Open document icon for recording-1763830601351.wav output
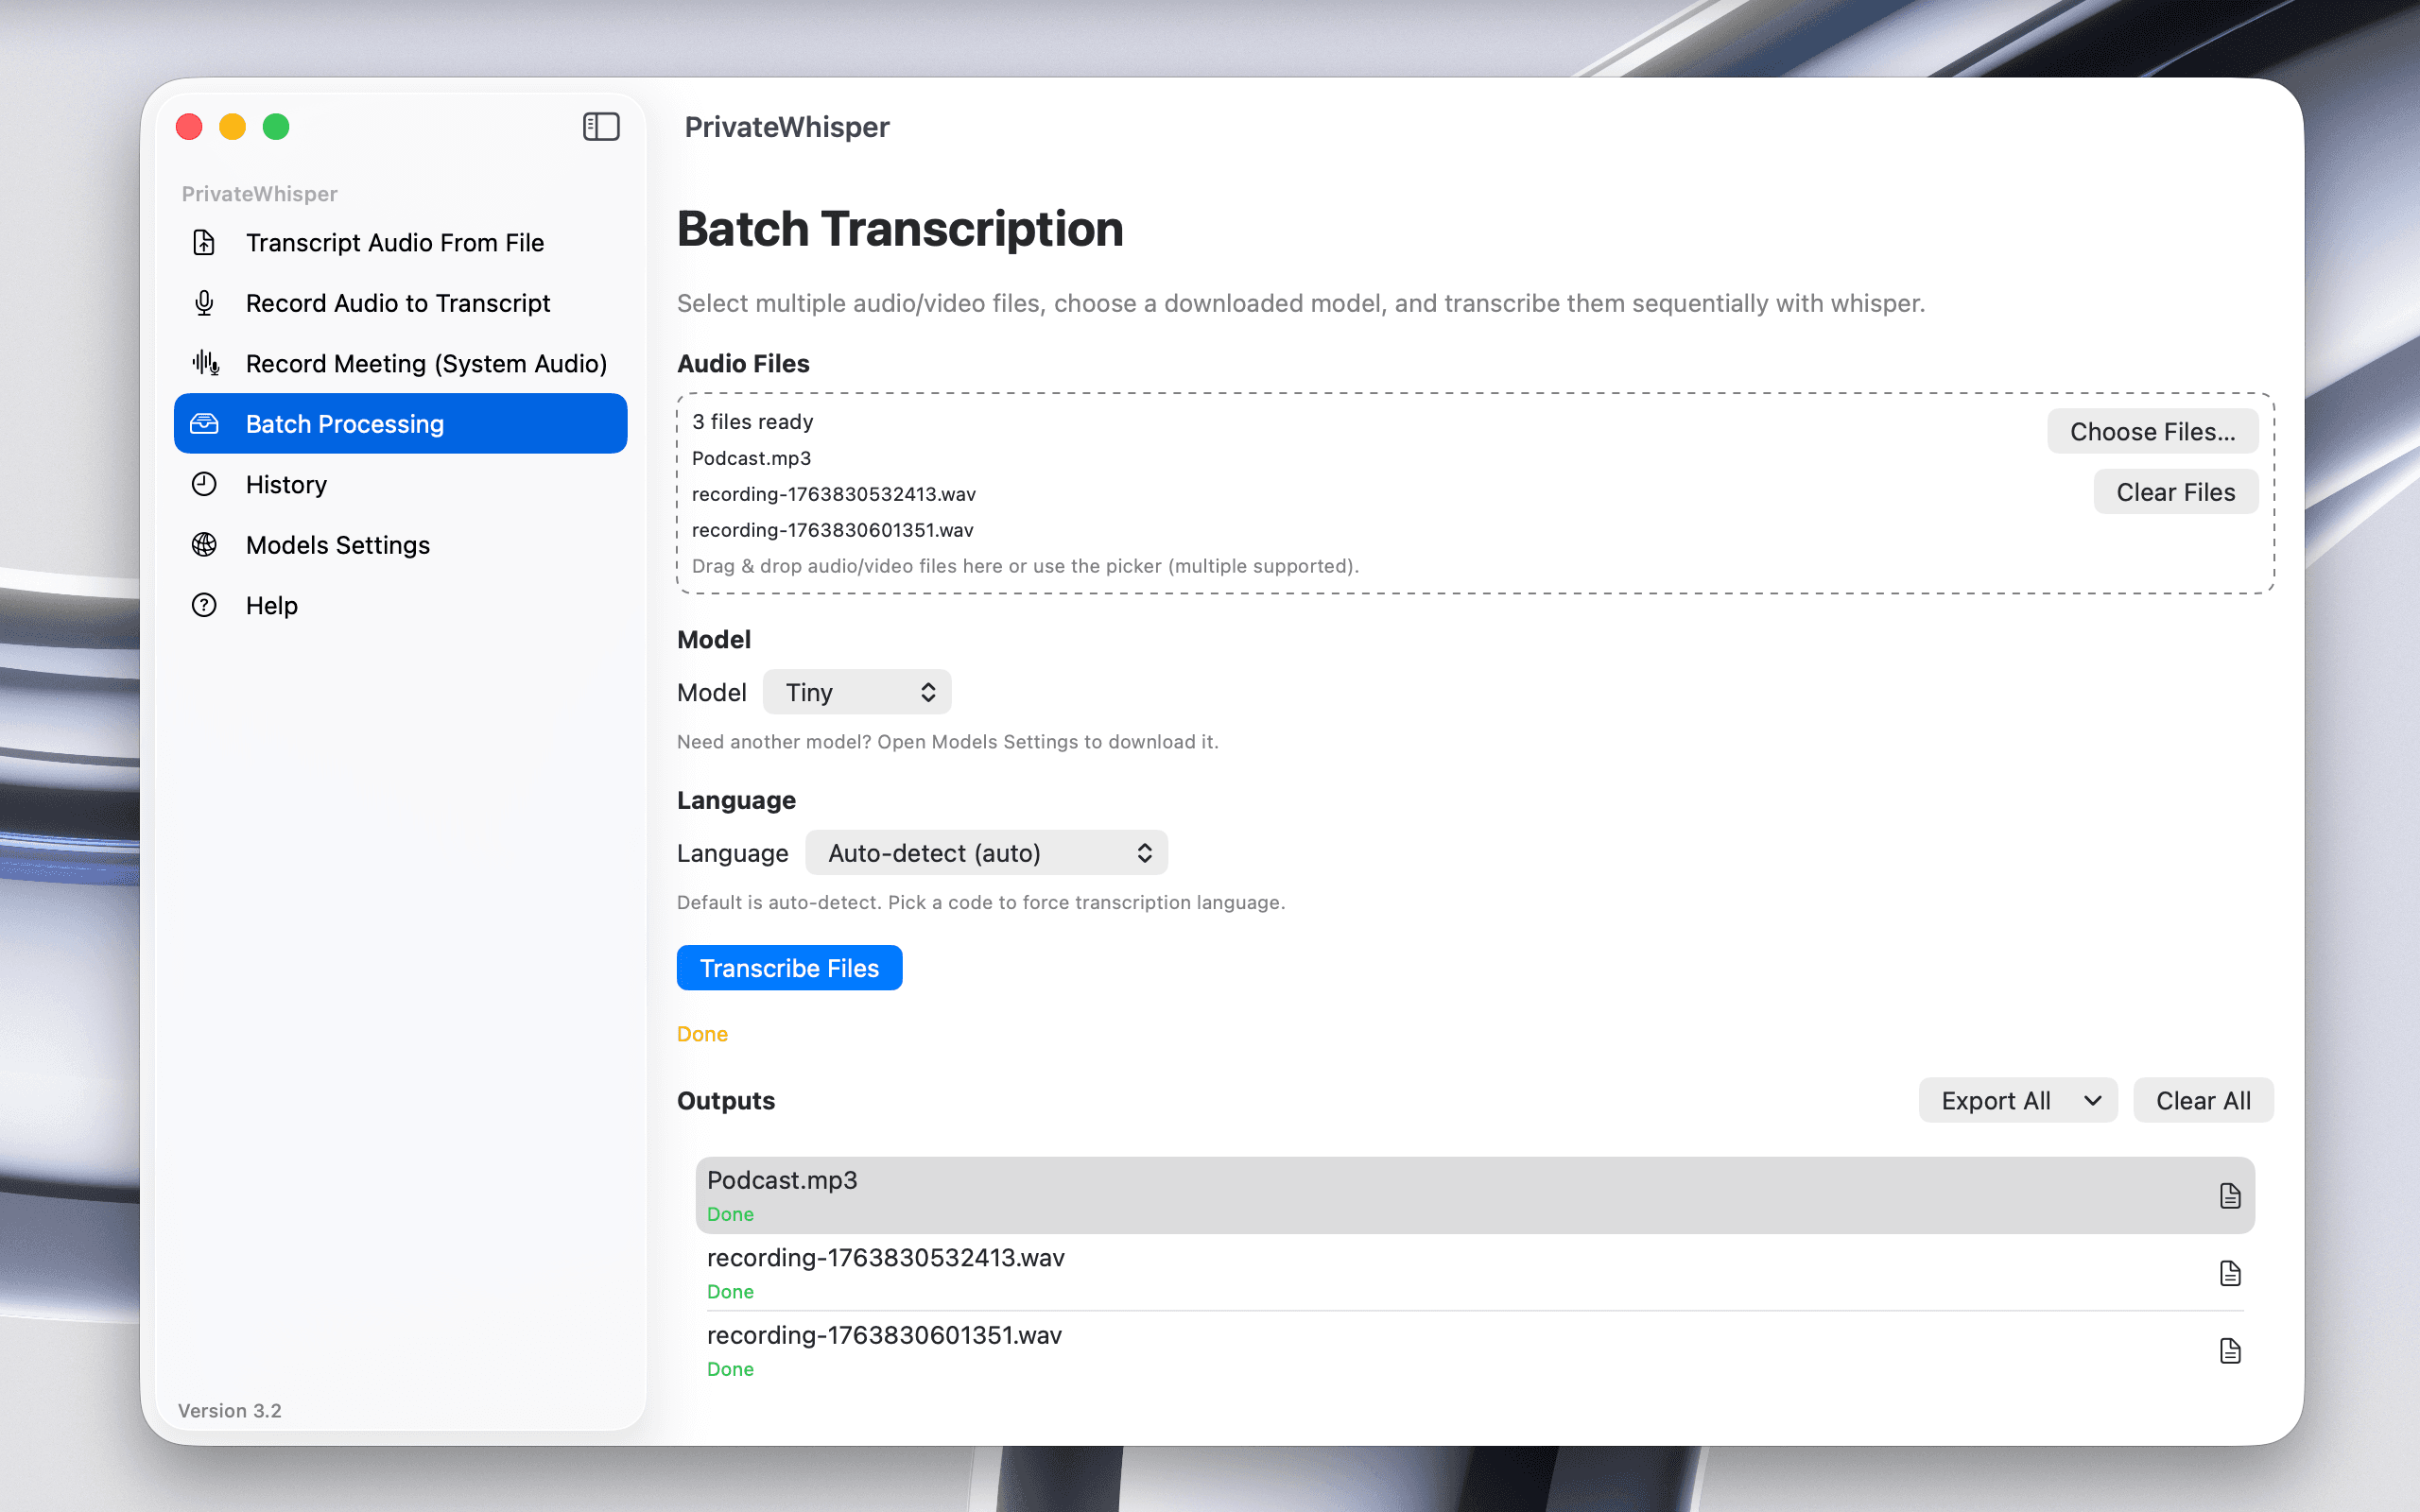The height and width of the screenshot is (1512, 2420). (2229, 1351)
